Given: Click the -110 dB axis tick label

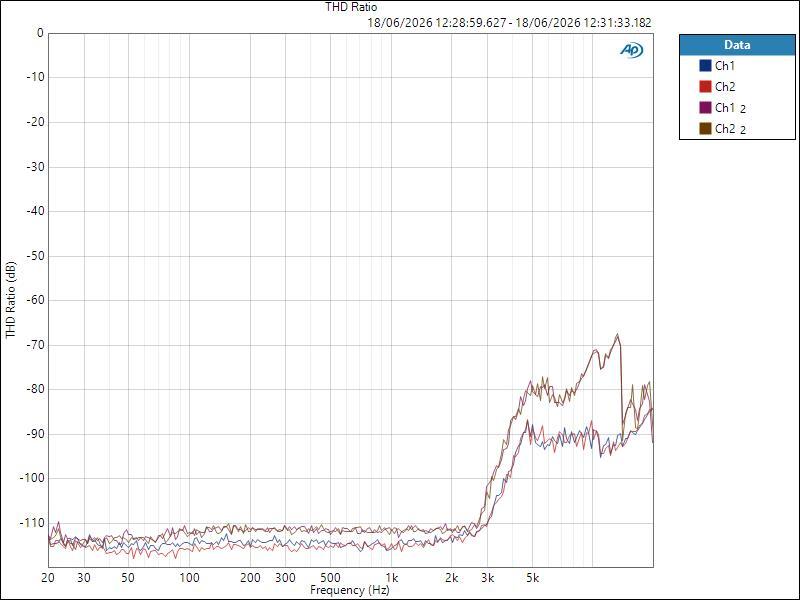Looking at the screenshot, I should tap(32, 523).
